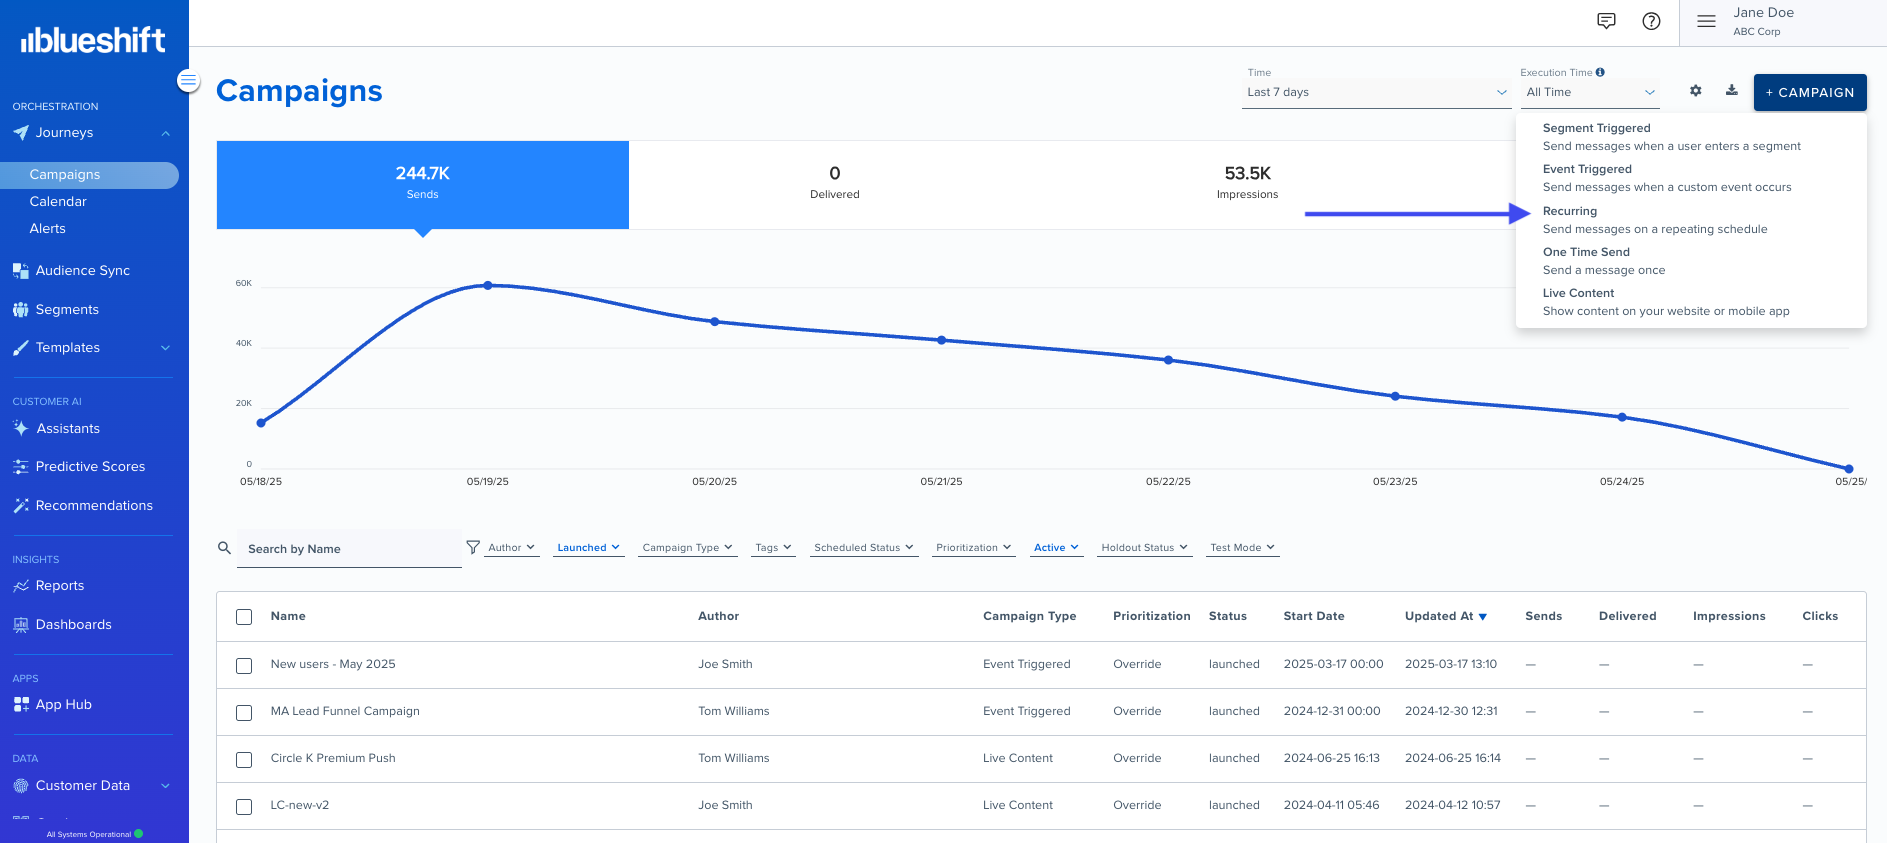The image size is (1887, 843).
Task: Open the Campaign Type filter dropdown
Action: (688, 548)
